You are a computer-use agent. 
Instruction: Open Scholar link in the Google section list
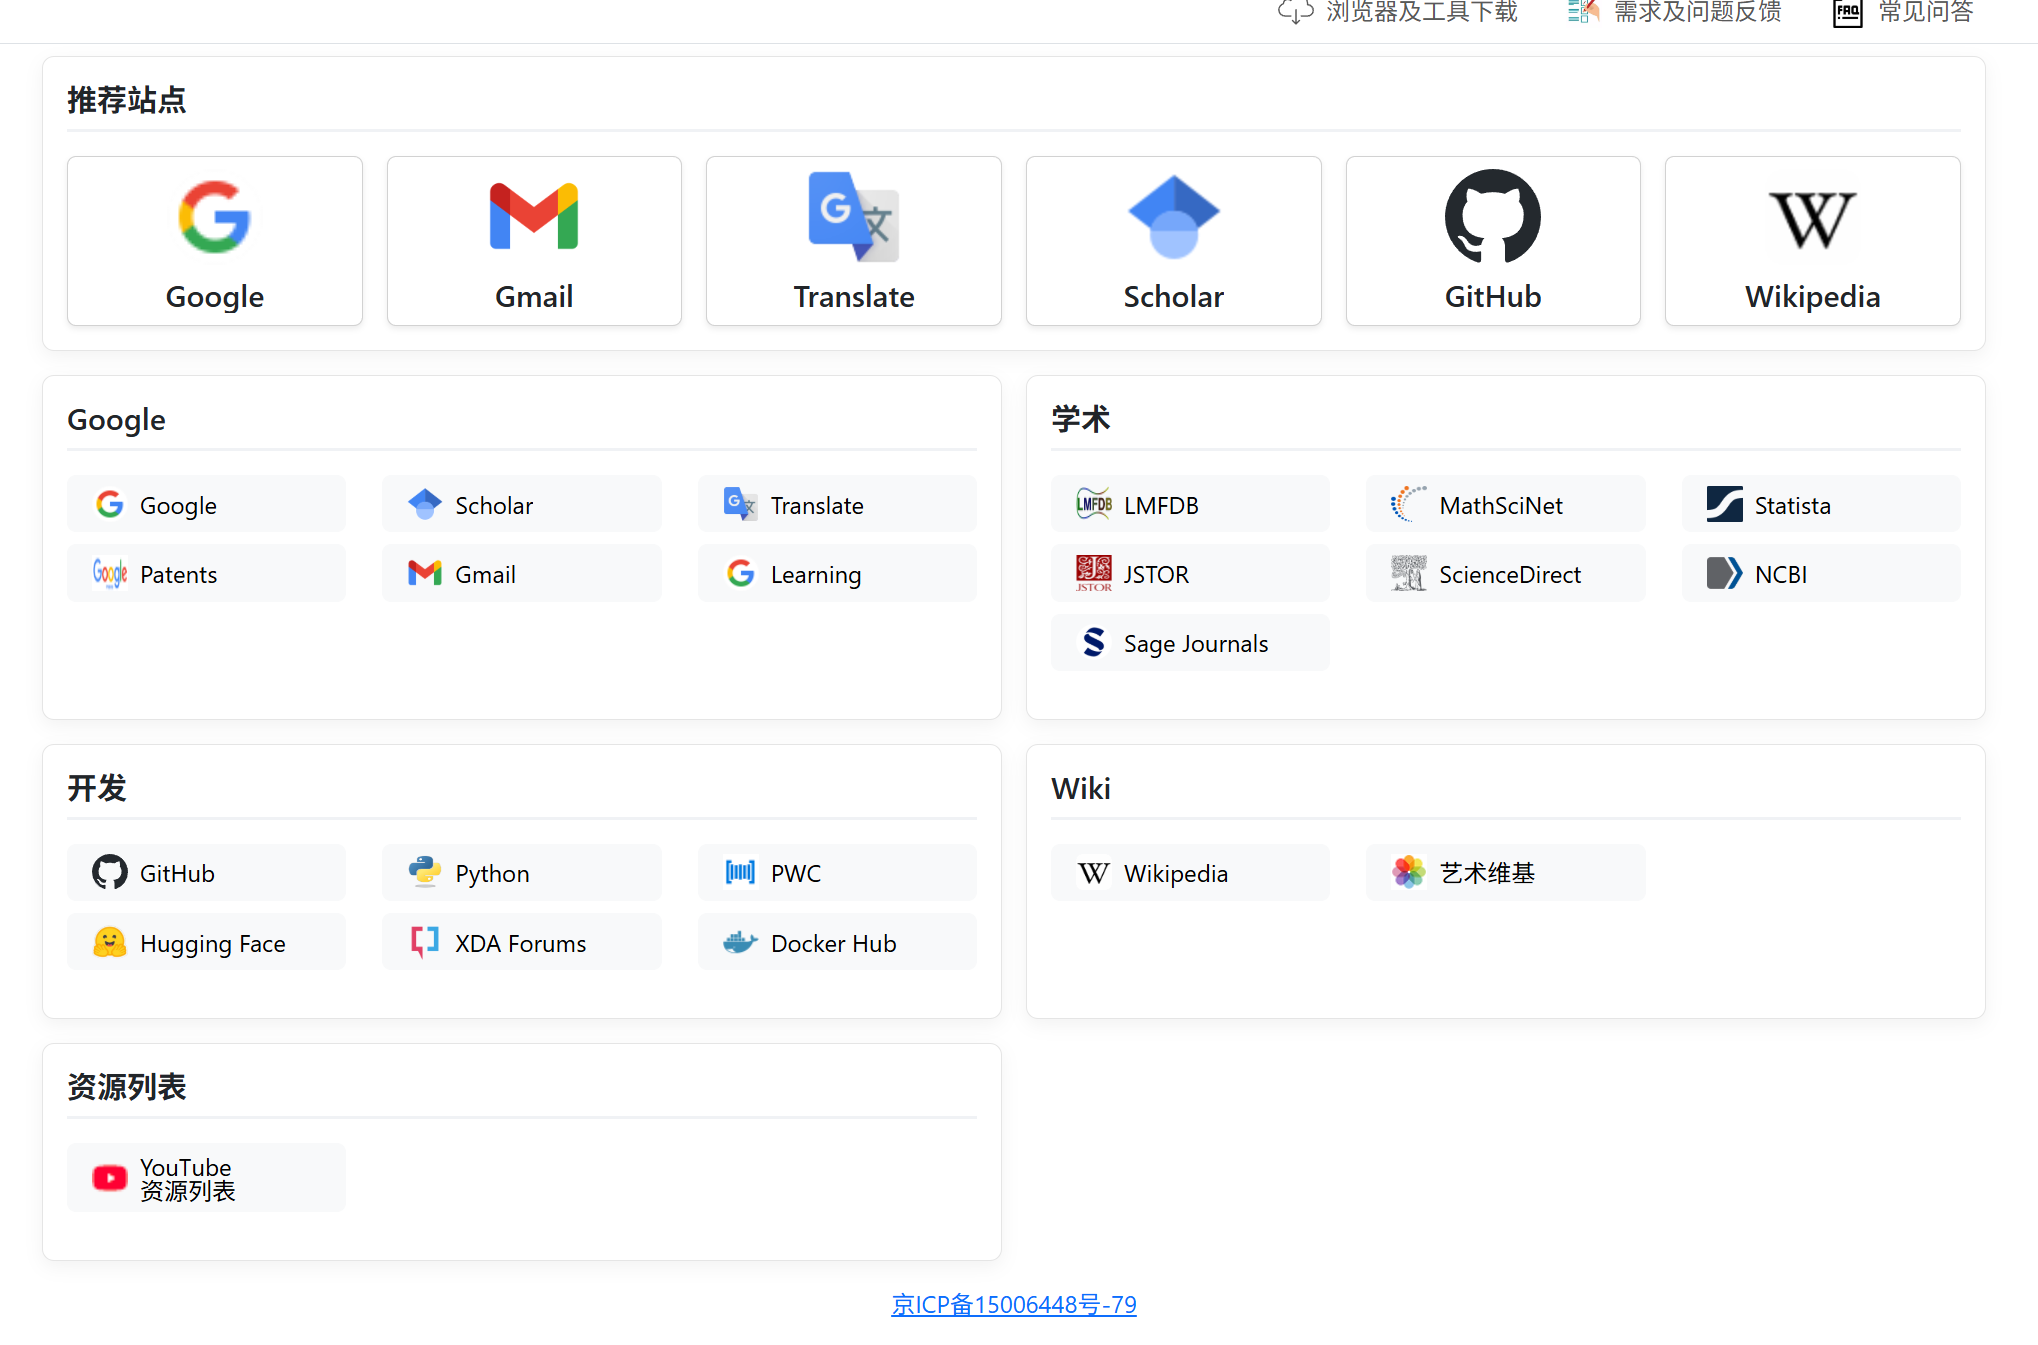tap(522, 504)
